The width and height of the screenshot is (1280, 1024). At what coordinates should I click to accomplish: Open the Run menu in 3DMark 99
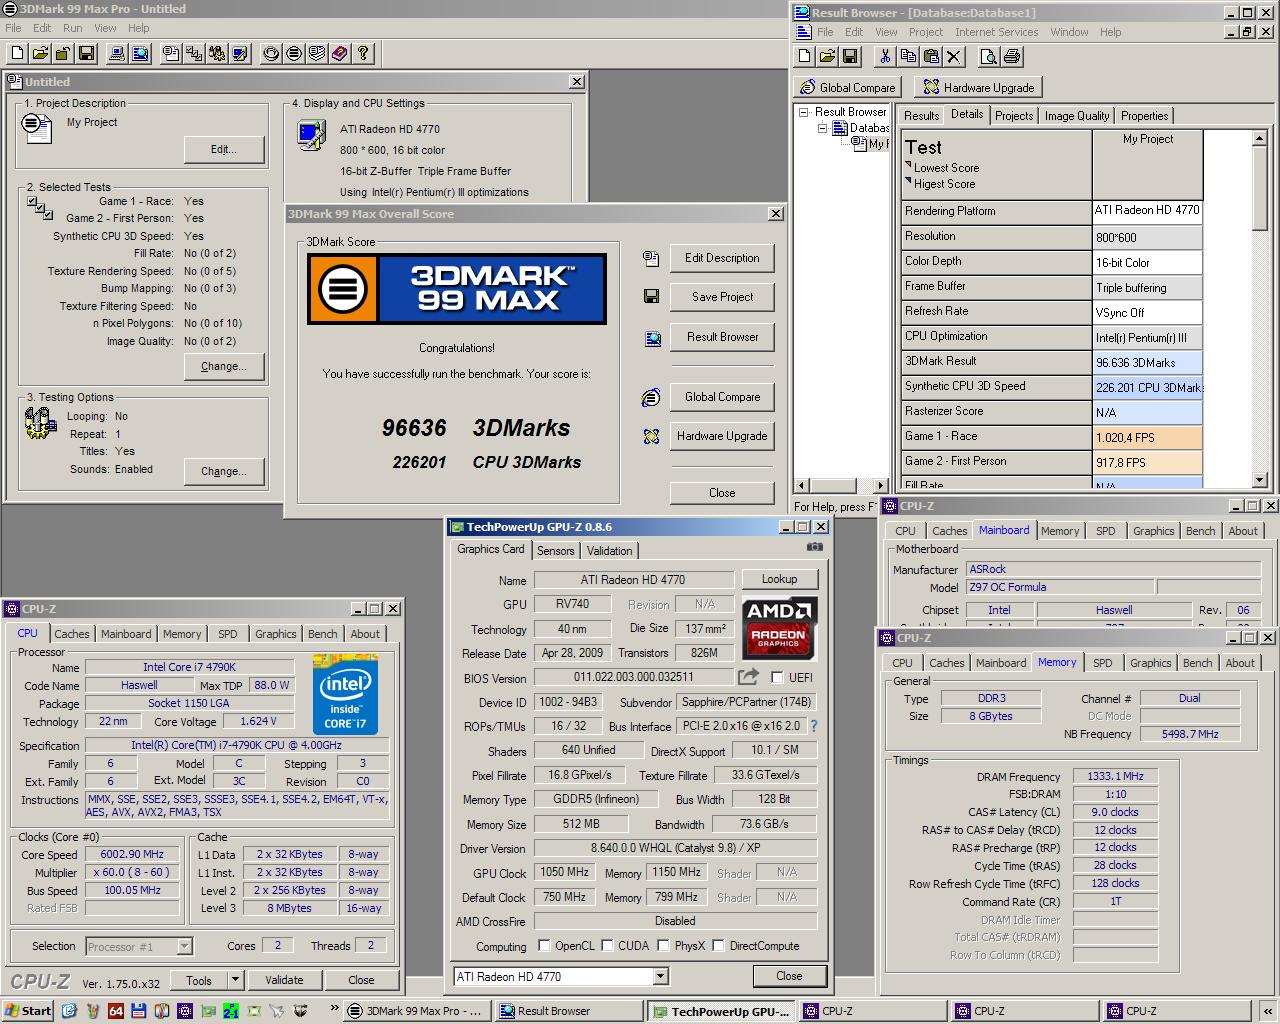pyautogui.click(x=73, y=28)
